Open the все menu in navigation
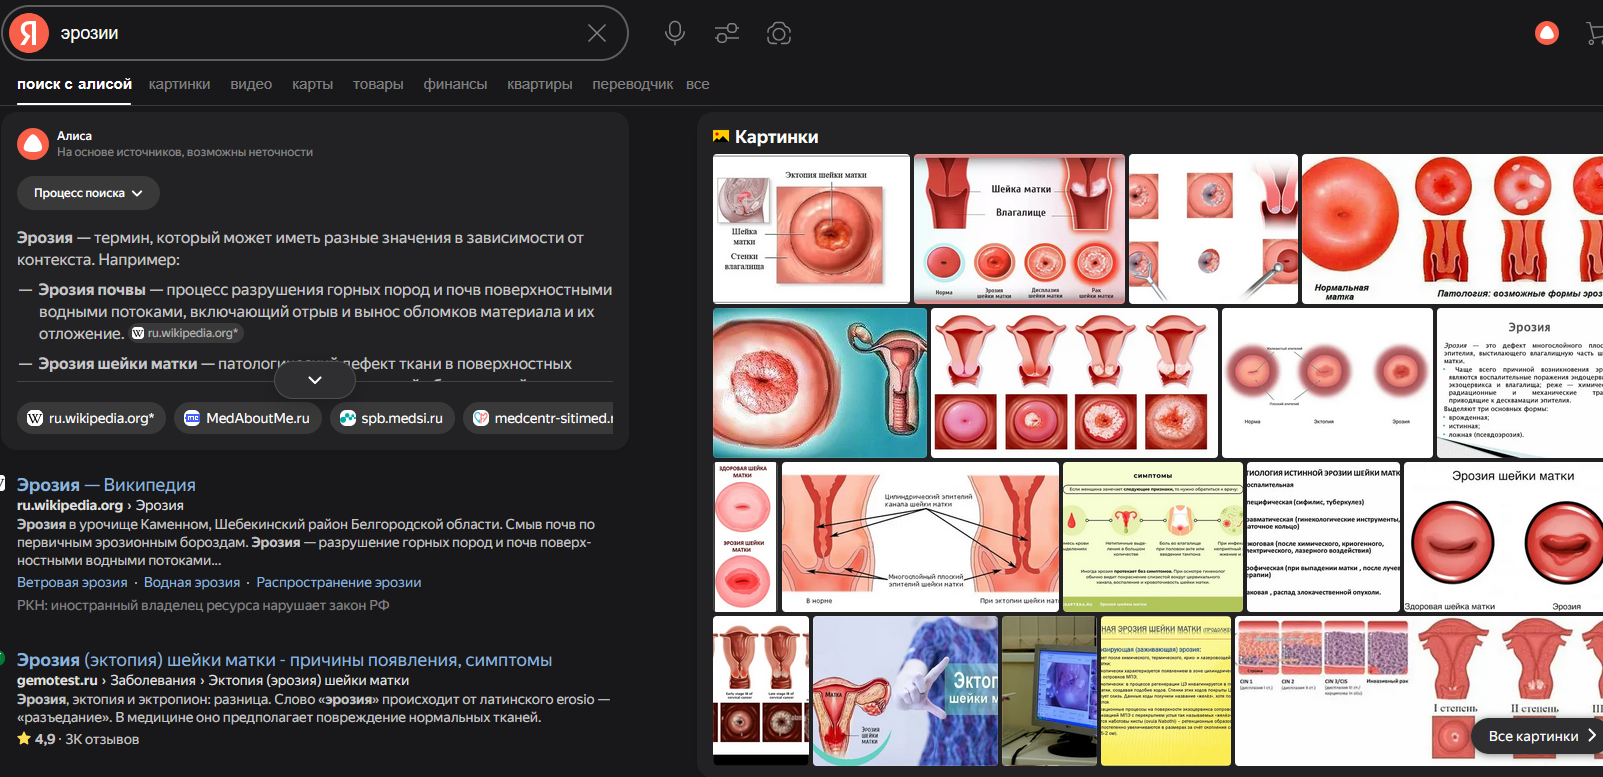Image resolution: width=1603 pixels, height=777 pixels. tap(697, 84)
